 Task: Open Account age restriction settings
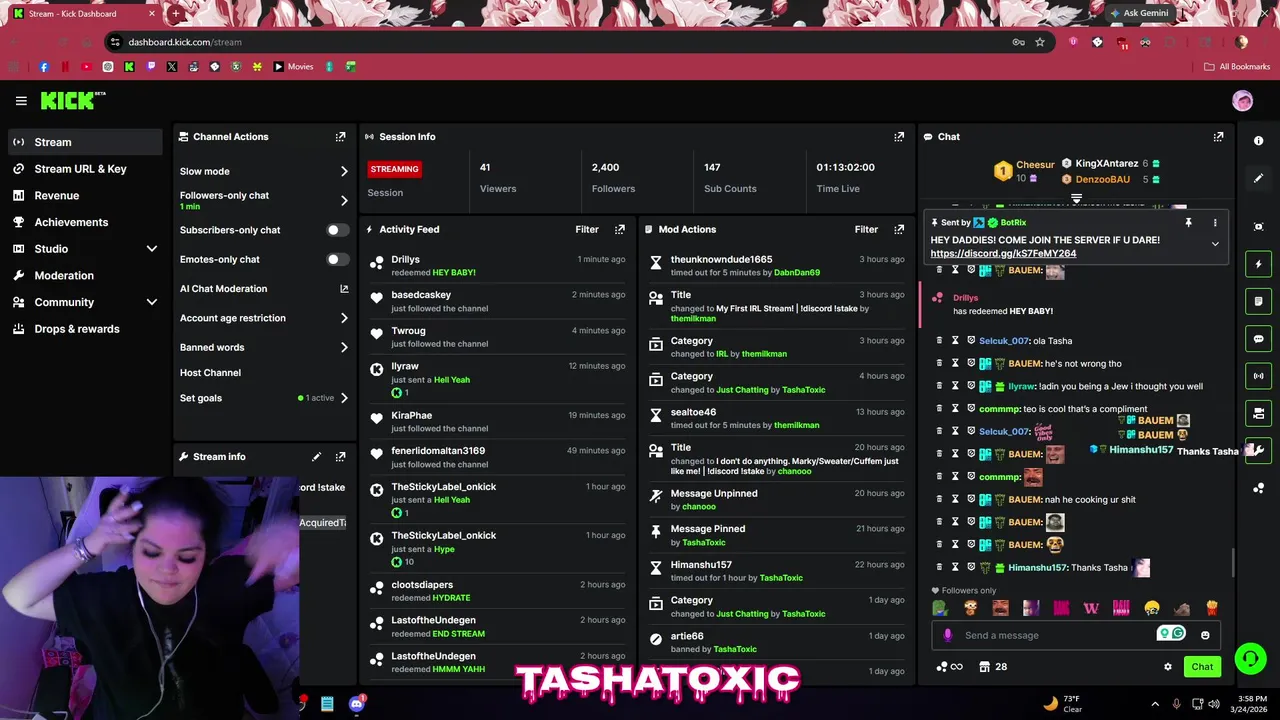[264, 318]
